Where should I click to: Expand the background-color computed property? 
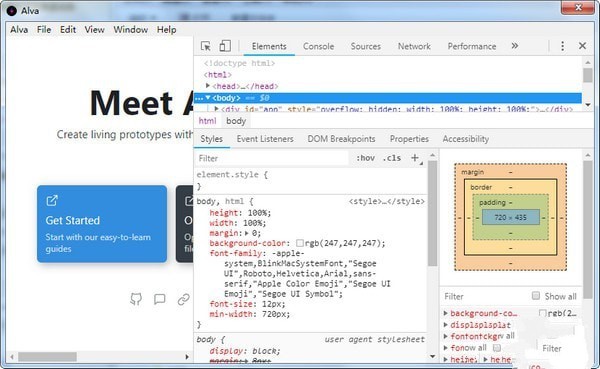pos(445,313)
